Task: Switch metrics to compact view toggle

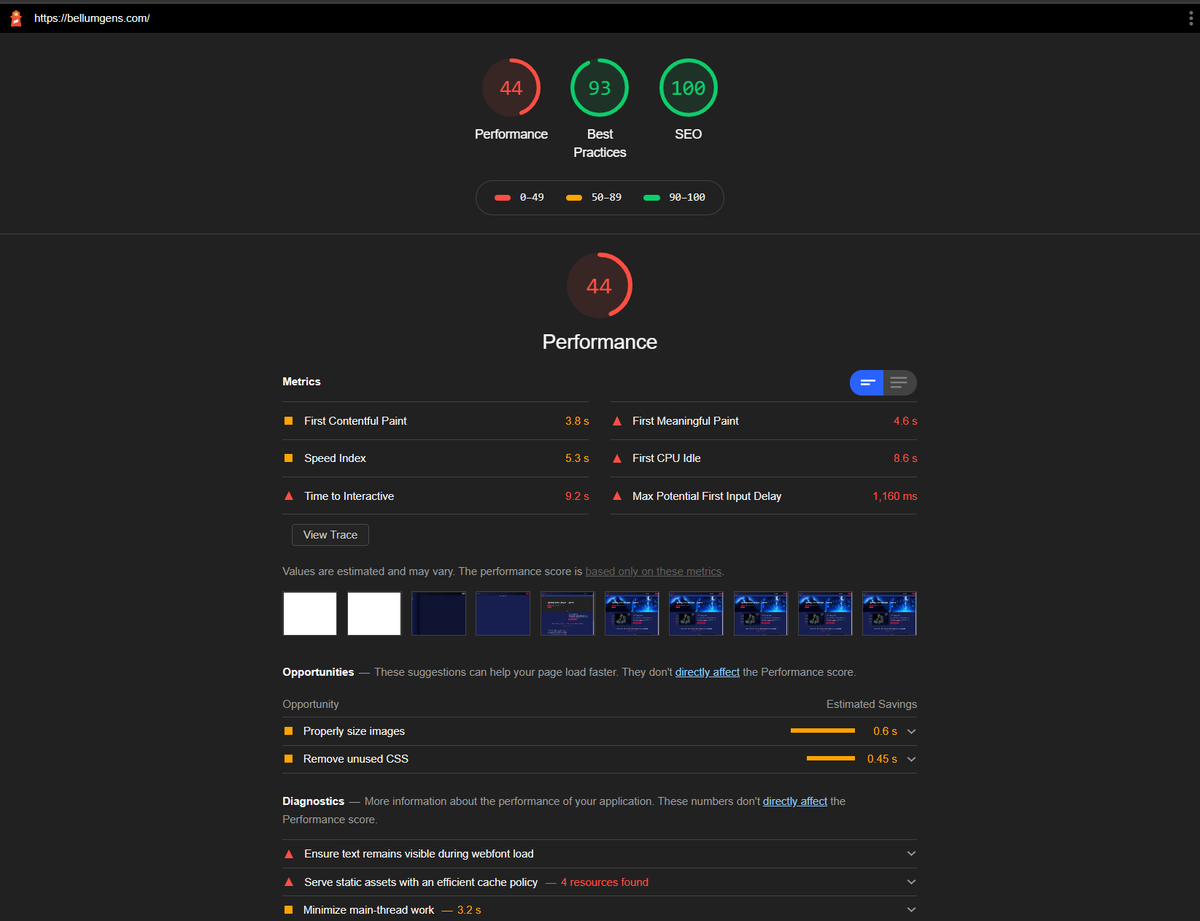Action: coord(867,383)
